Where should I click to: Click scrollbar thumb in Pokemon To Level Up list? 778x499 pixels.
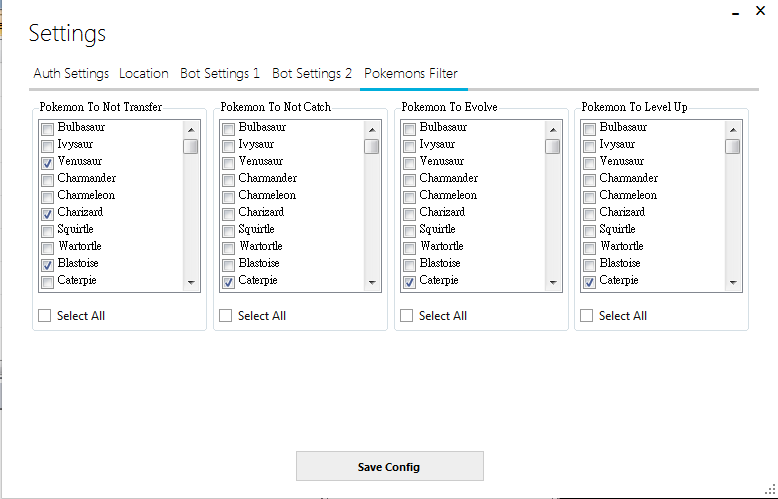[733, 146]
